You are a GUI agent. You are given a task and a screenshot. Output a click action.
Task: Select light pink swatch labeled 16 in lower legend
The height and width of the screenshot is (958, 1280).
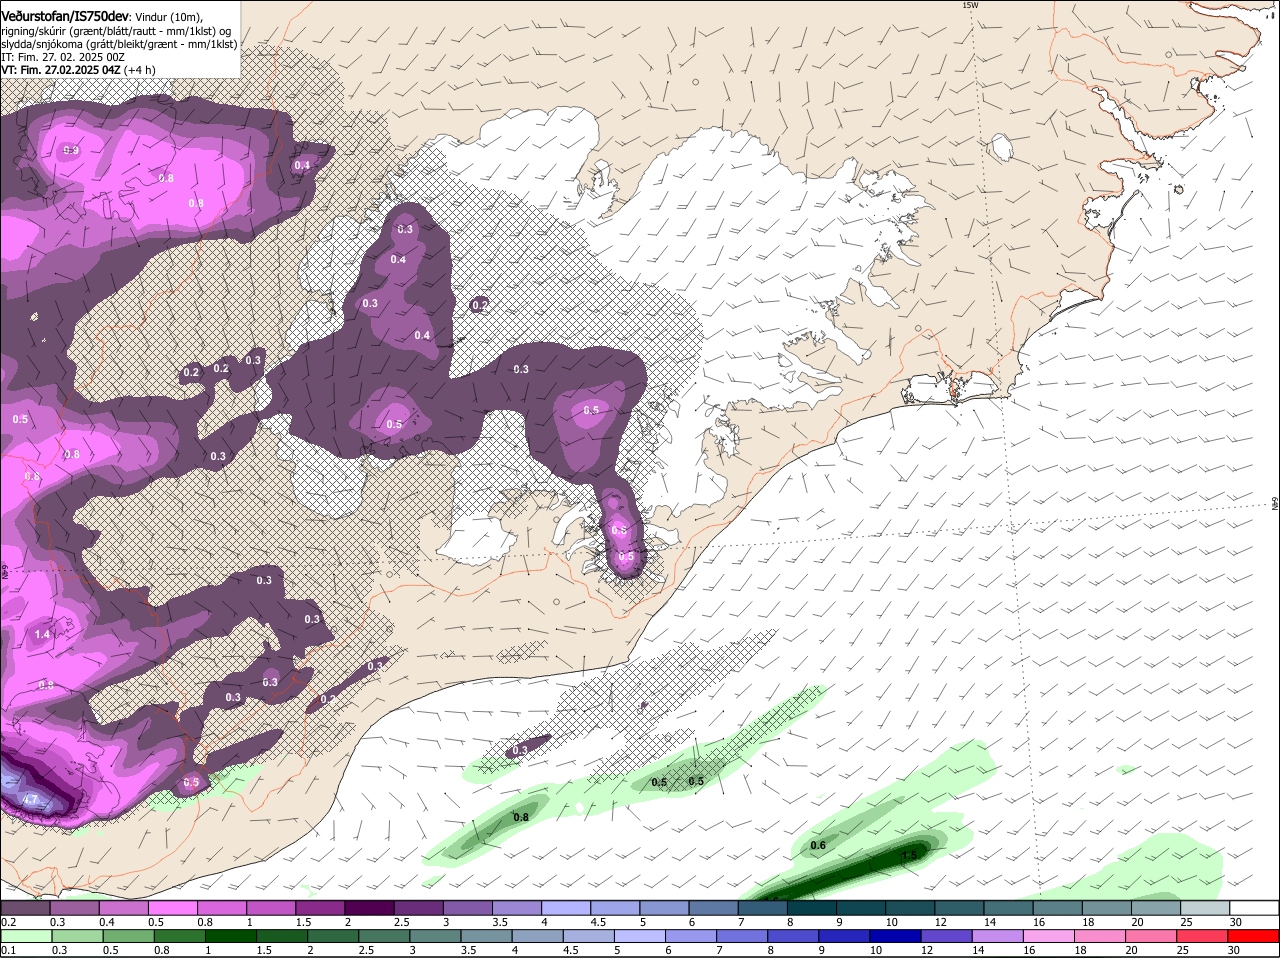[x=1047, y=936]
